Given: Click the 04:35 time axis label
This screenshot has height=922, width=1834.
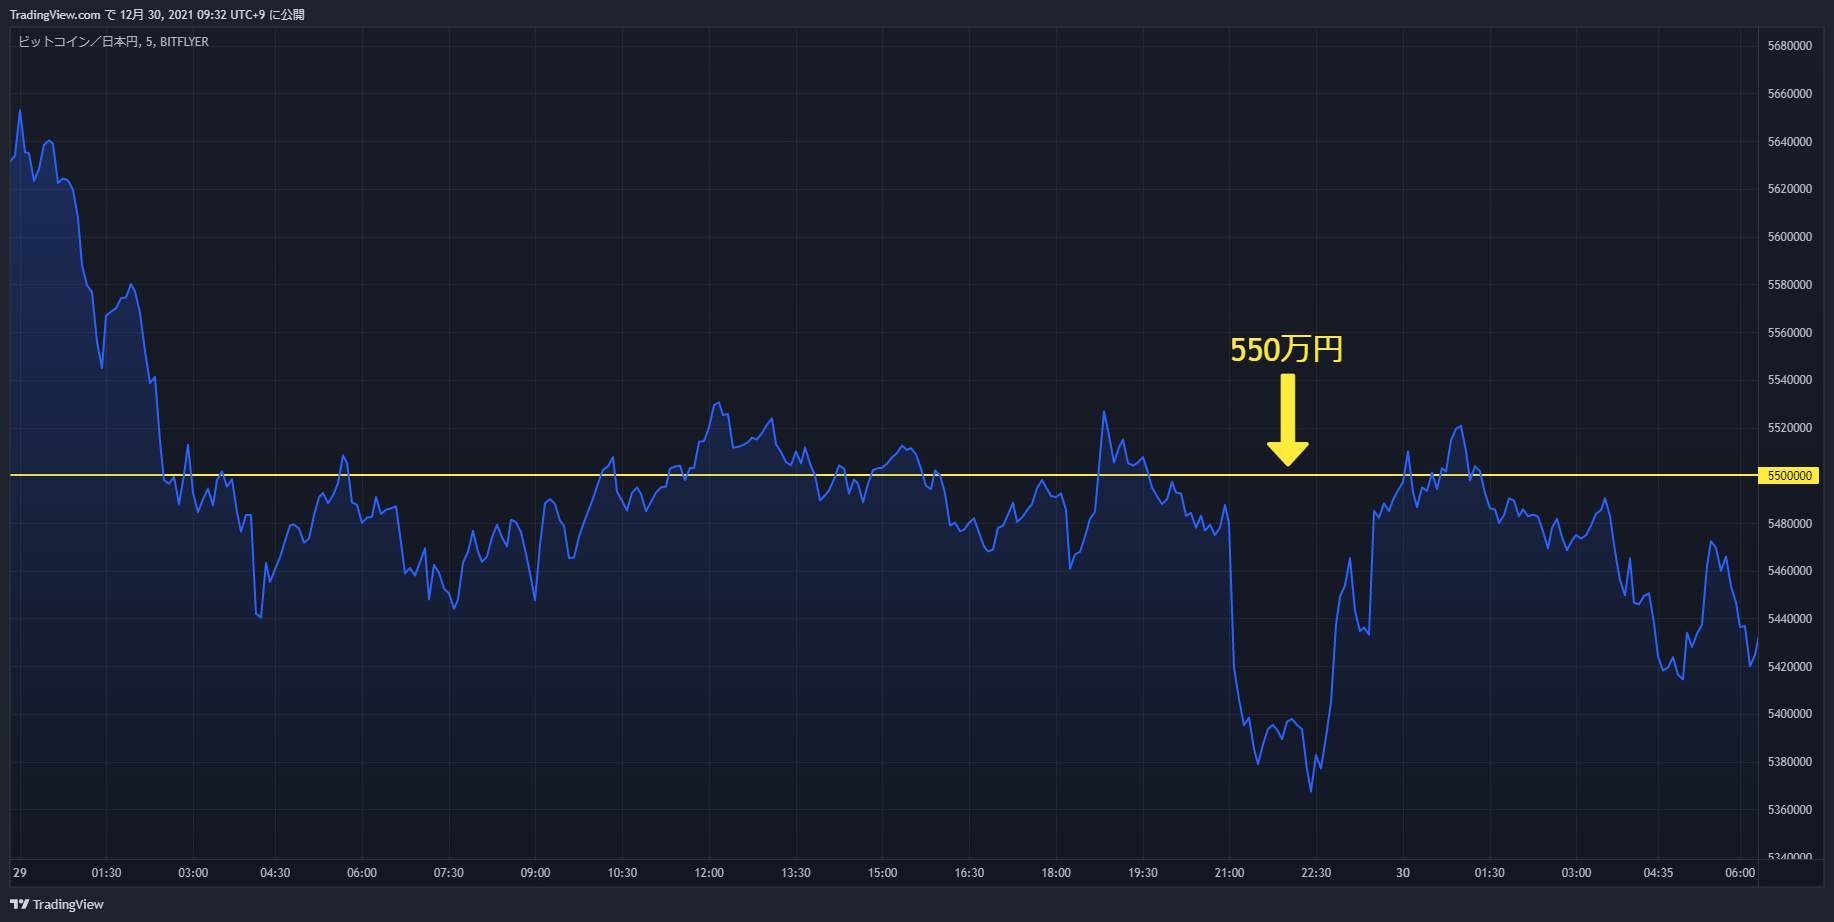Looking at the screenshot, I should pyautogui.click(x=1658, y=873).
